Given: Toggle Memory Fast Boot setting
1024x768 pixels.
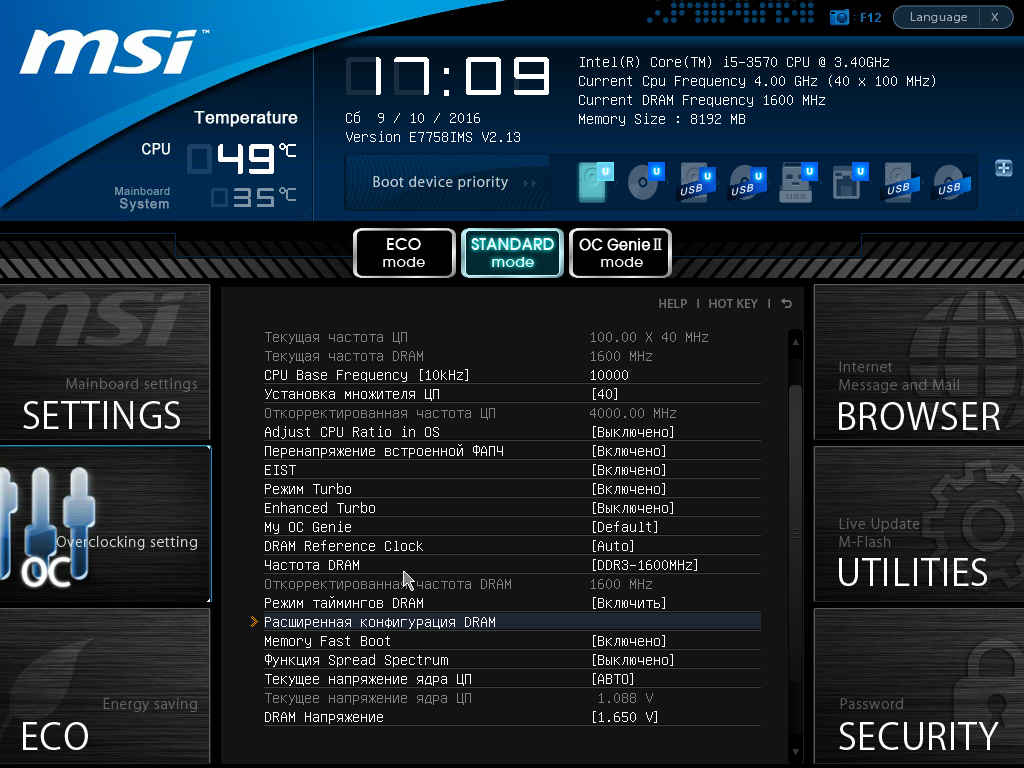Looking at the screenshot, I should tap(512, 641).
